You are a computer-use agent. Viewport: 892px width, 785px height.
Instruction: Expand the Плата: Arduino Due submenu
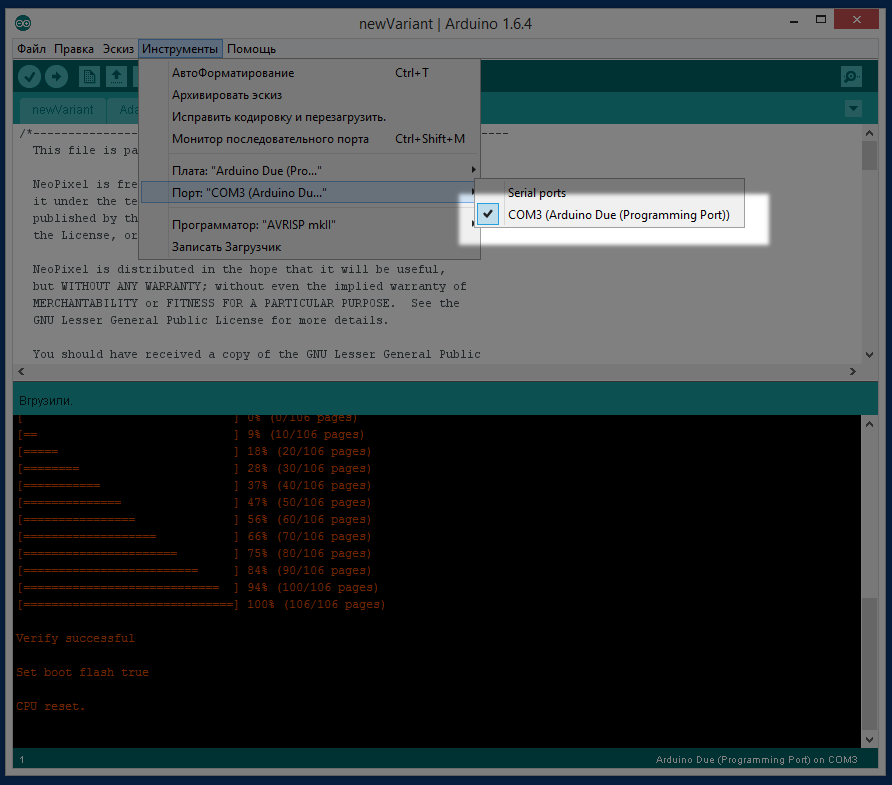coord(310,171)
